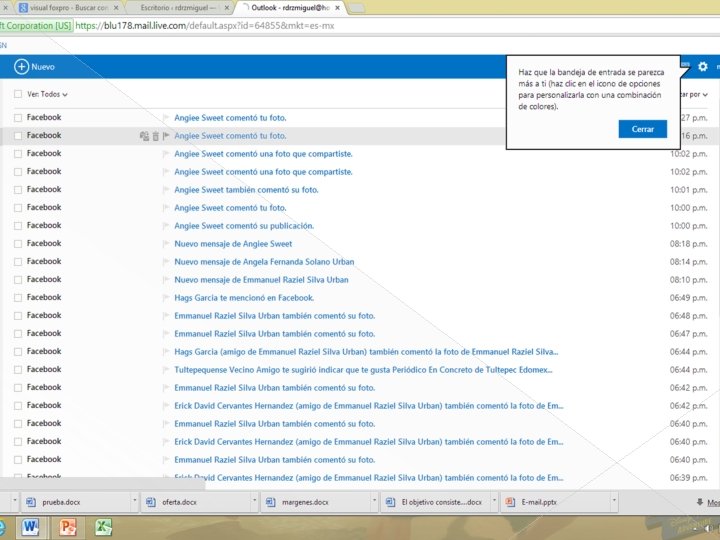The height and width of the screenshot is (540, 720).
Task: Open the sort-by dropdown chevron at right
Action: point(705,95)
